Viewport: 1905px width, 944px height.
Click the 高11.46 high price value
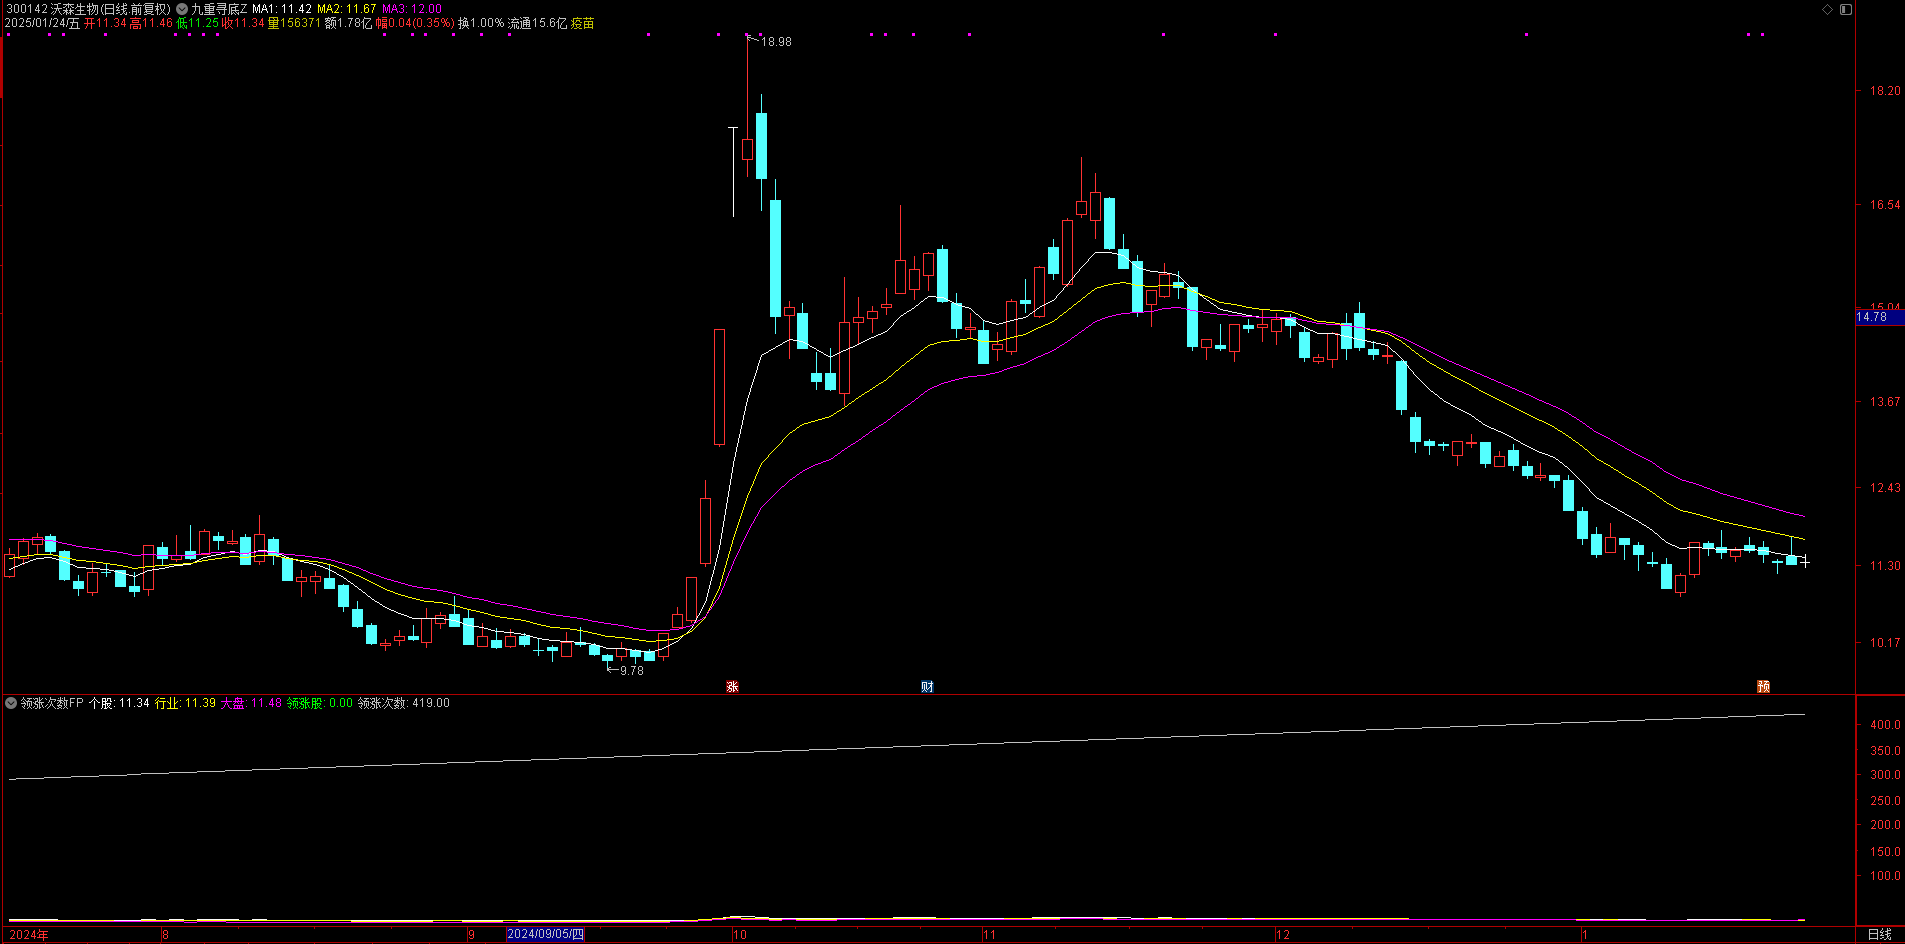click(152, 23)
